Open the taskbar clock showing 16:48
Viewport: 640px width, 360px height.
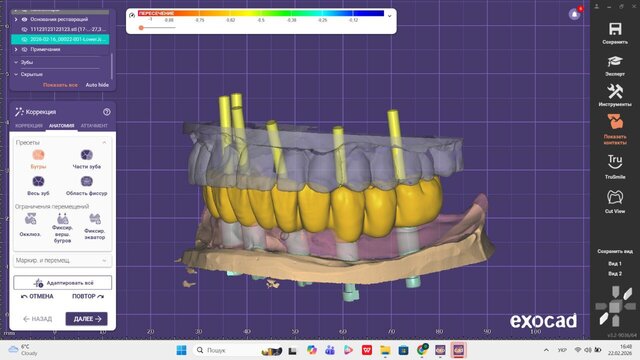point(620,350)
